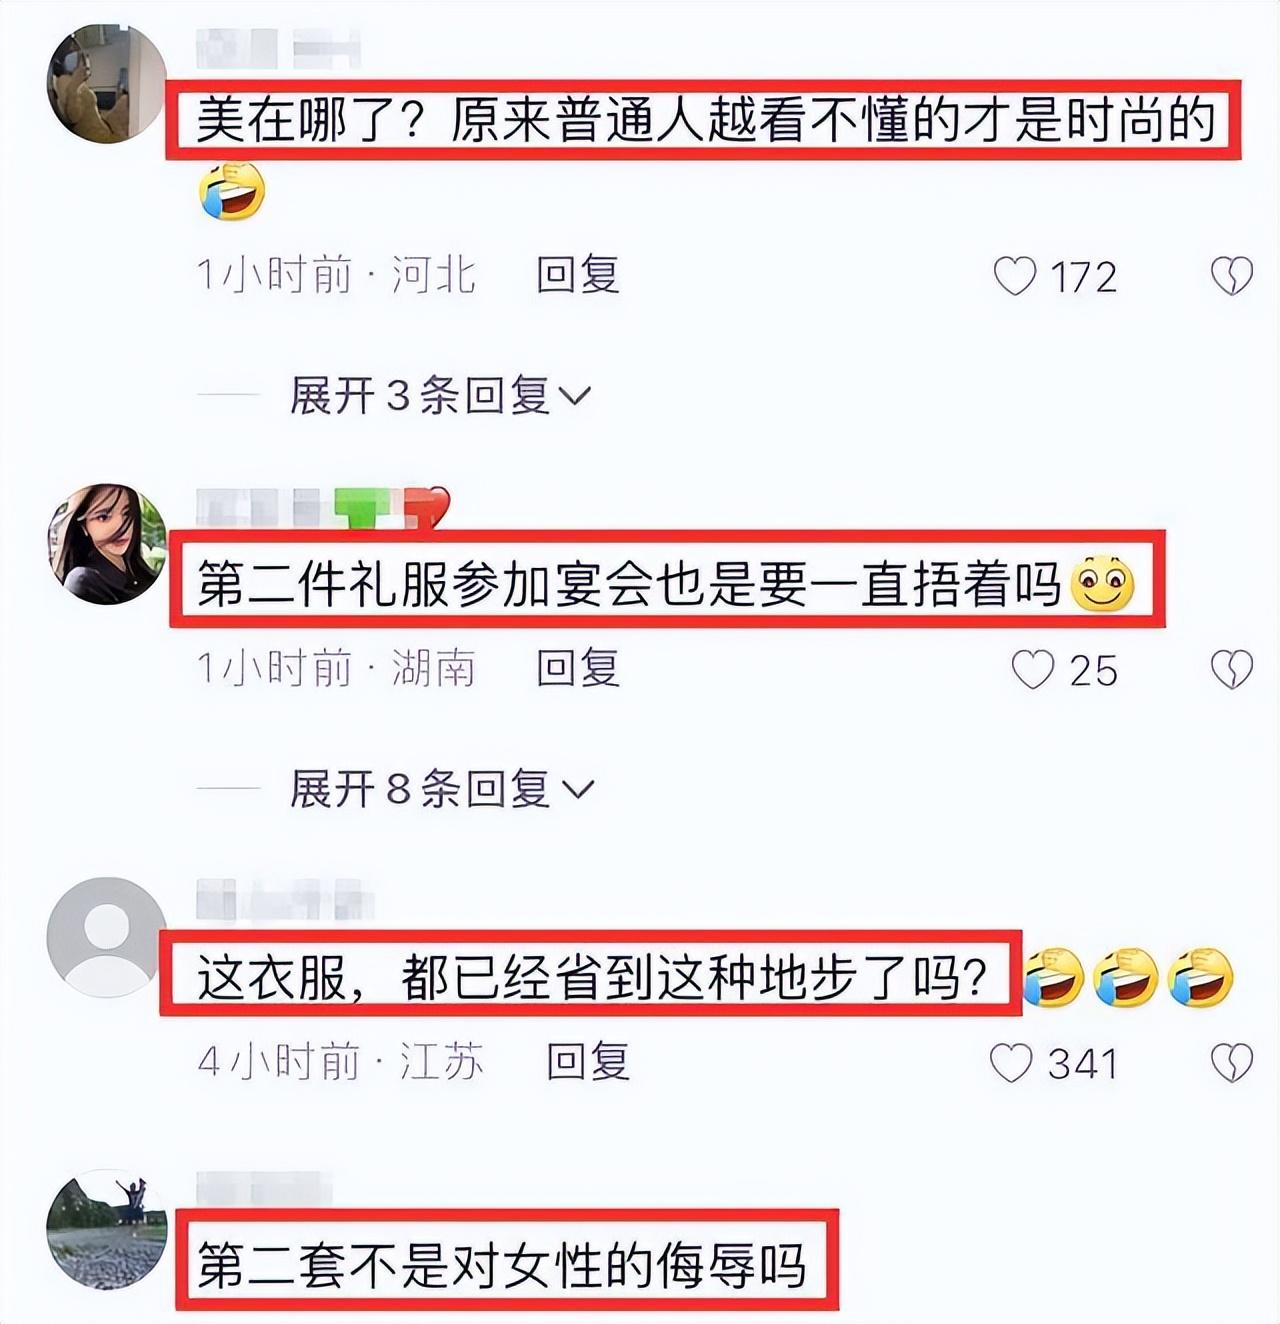1280x1324 pixels.
Task: Open avatar of woman with long hair
Action: click(x=107, y=544)
